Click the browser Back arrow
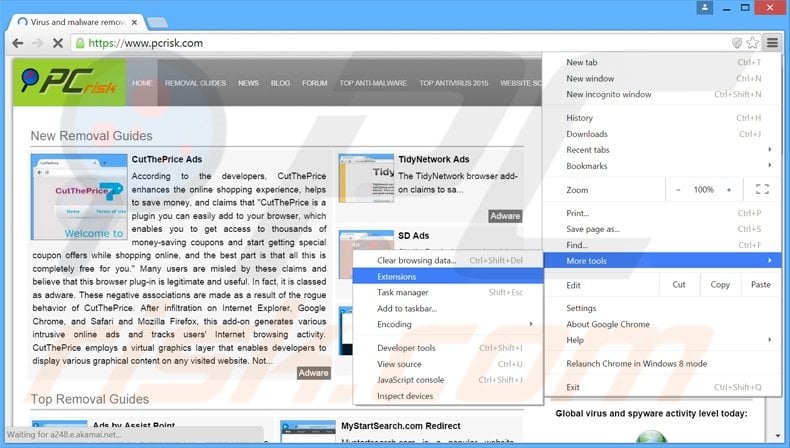790x448 pixels. point(18,43)
